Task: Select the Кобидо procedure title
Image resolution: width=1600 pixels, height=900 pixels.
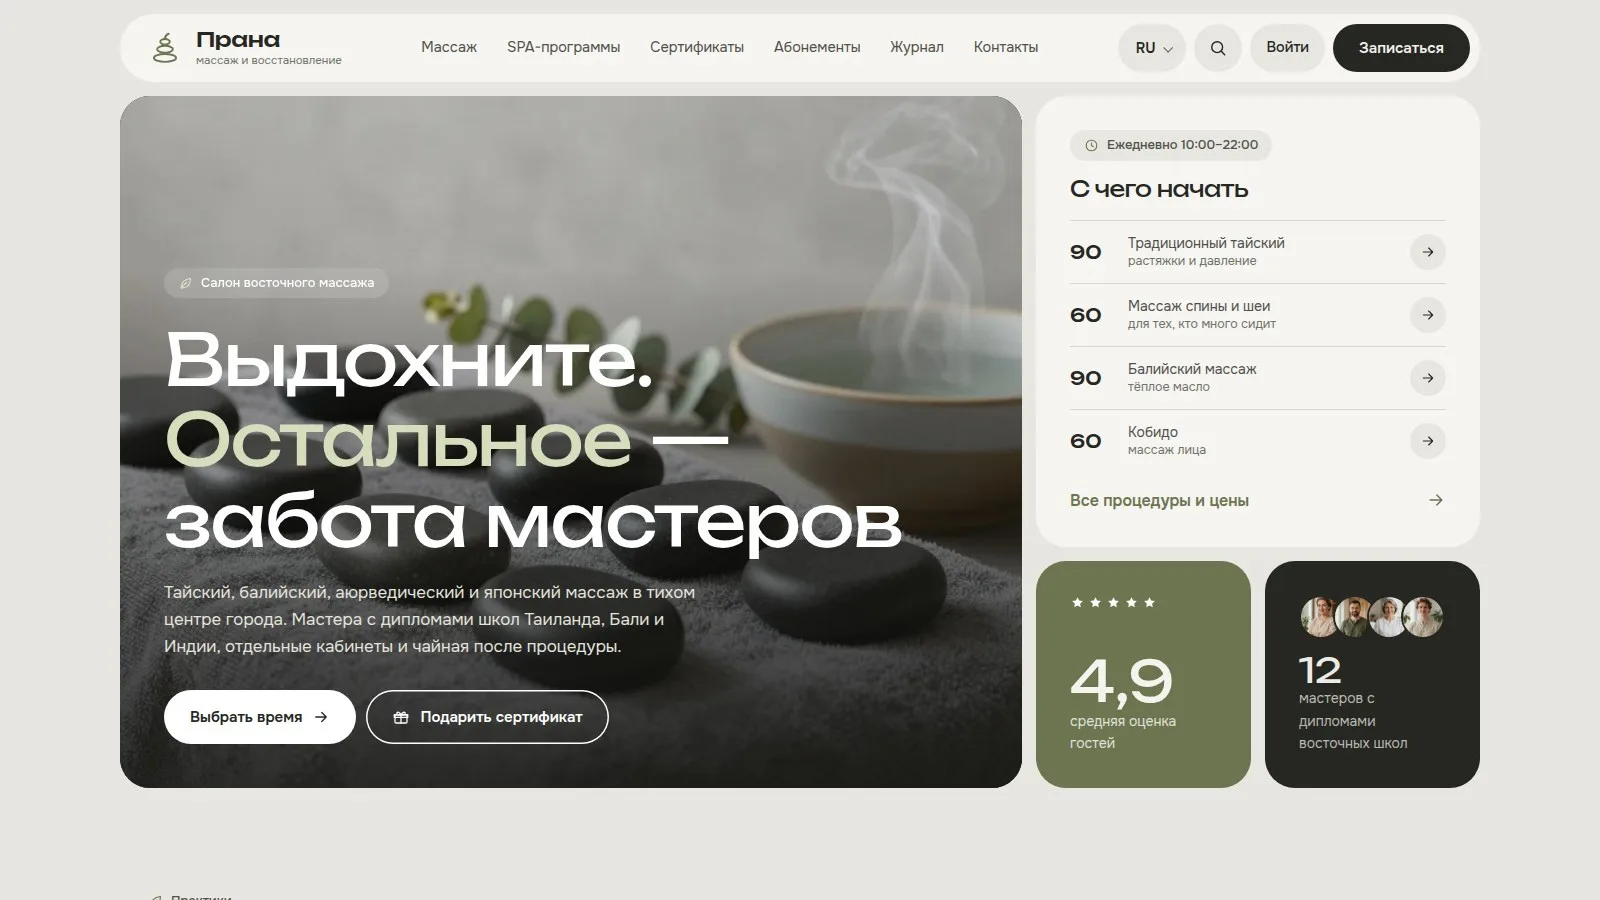Action: click(x=1153, y=432)
